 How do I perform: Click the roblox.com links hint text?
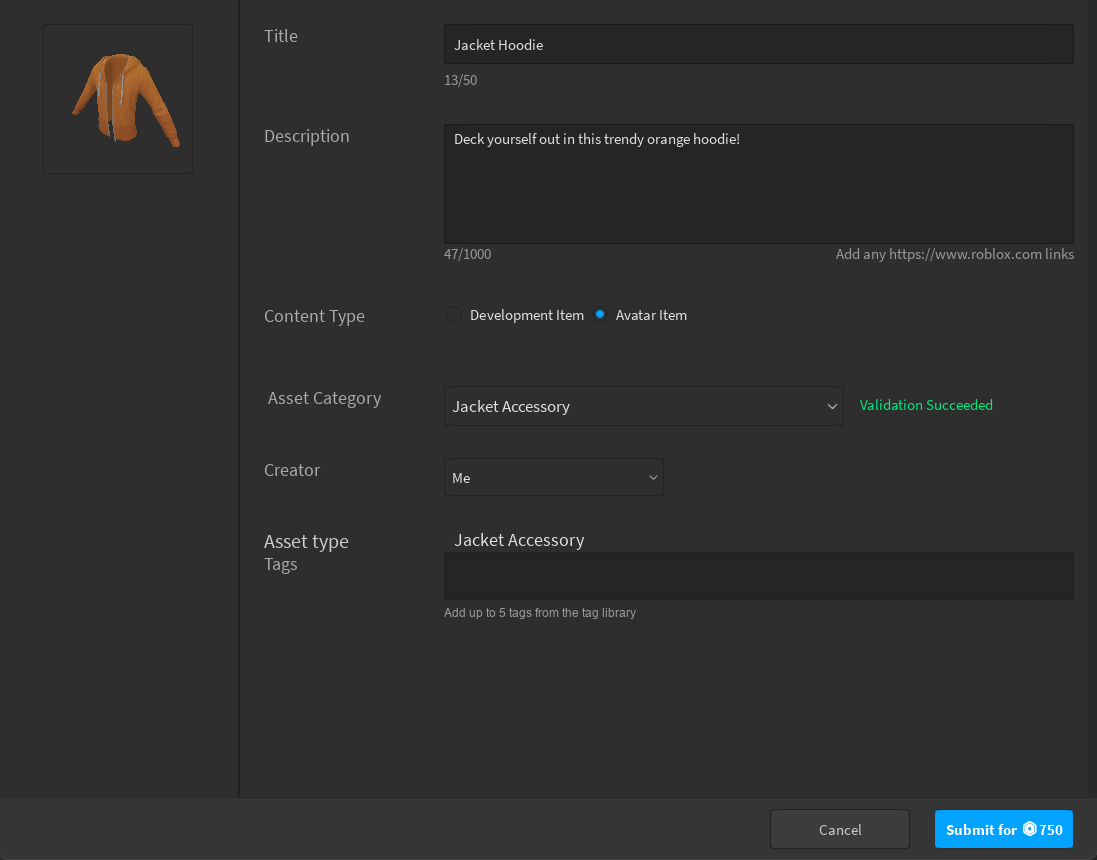pos(954,254)
